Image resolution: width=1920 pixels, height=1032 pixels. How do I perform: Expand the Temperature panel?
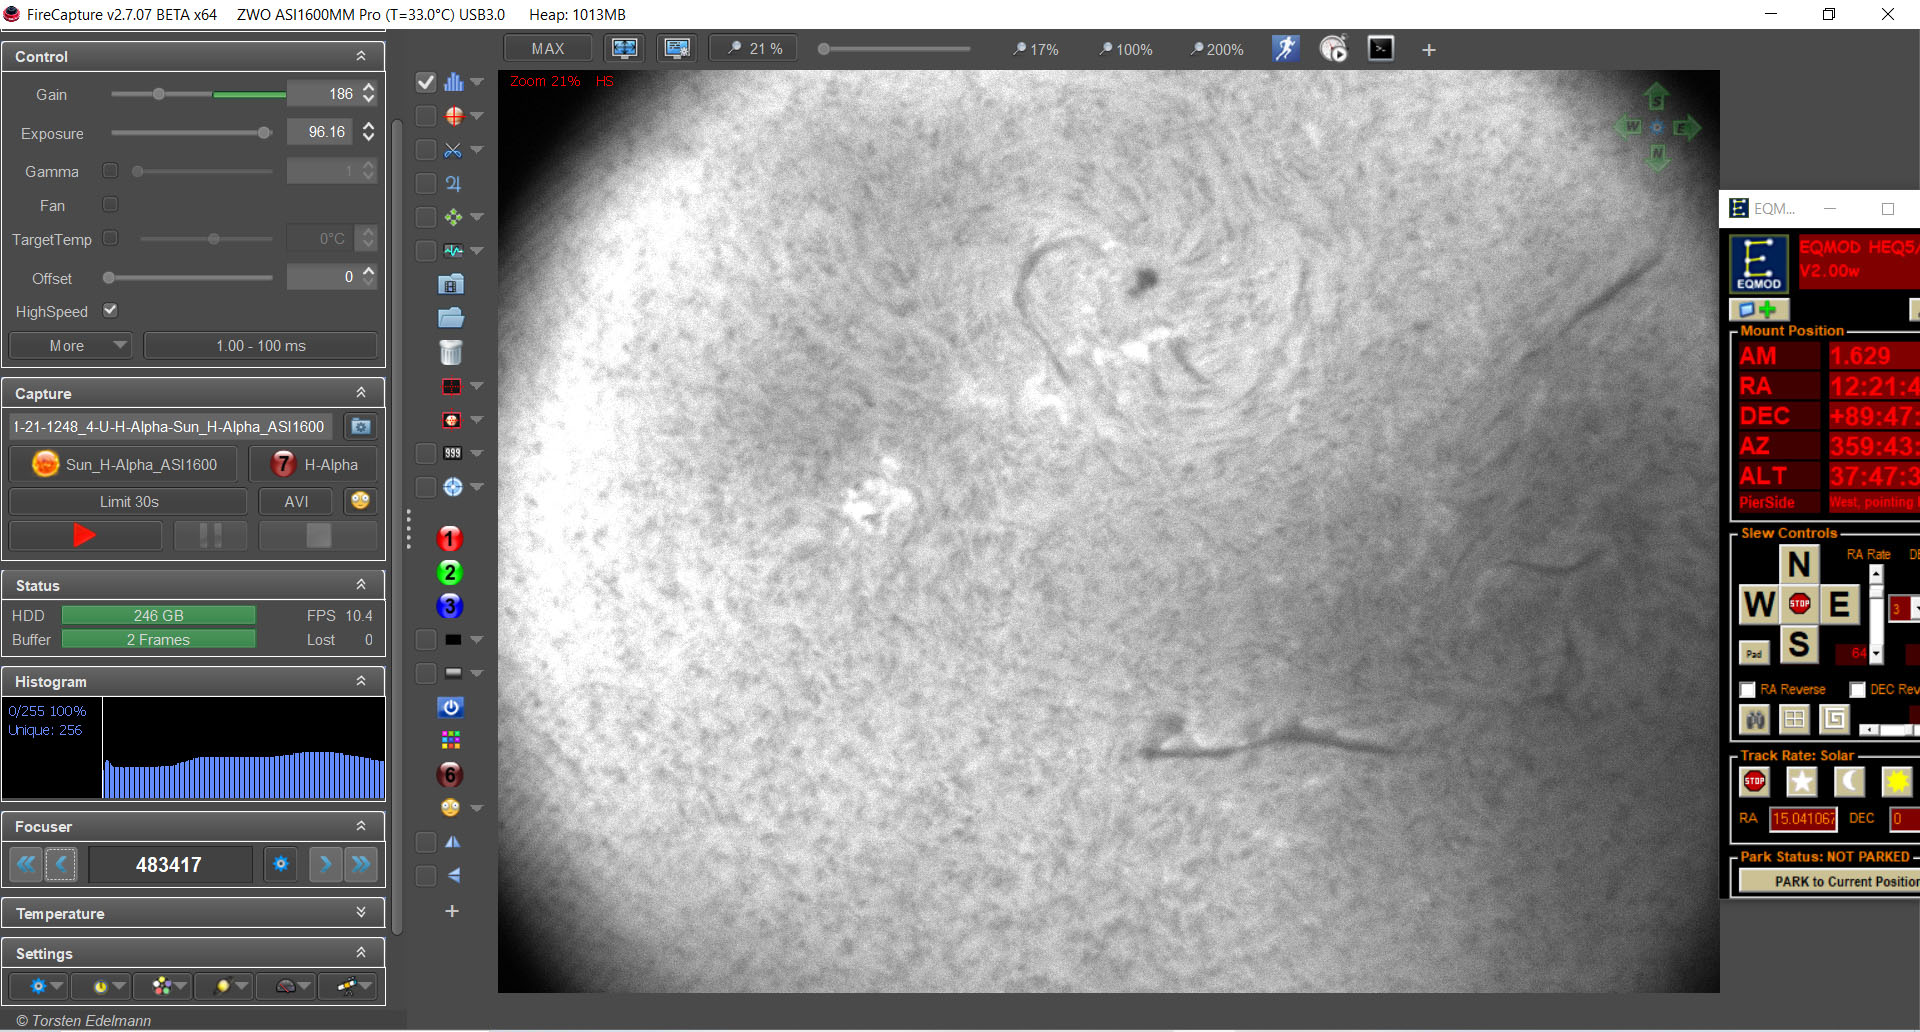361,912
